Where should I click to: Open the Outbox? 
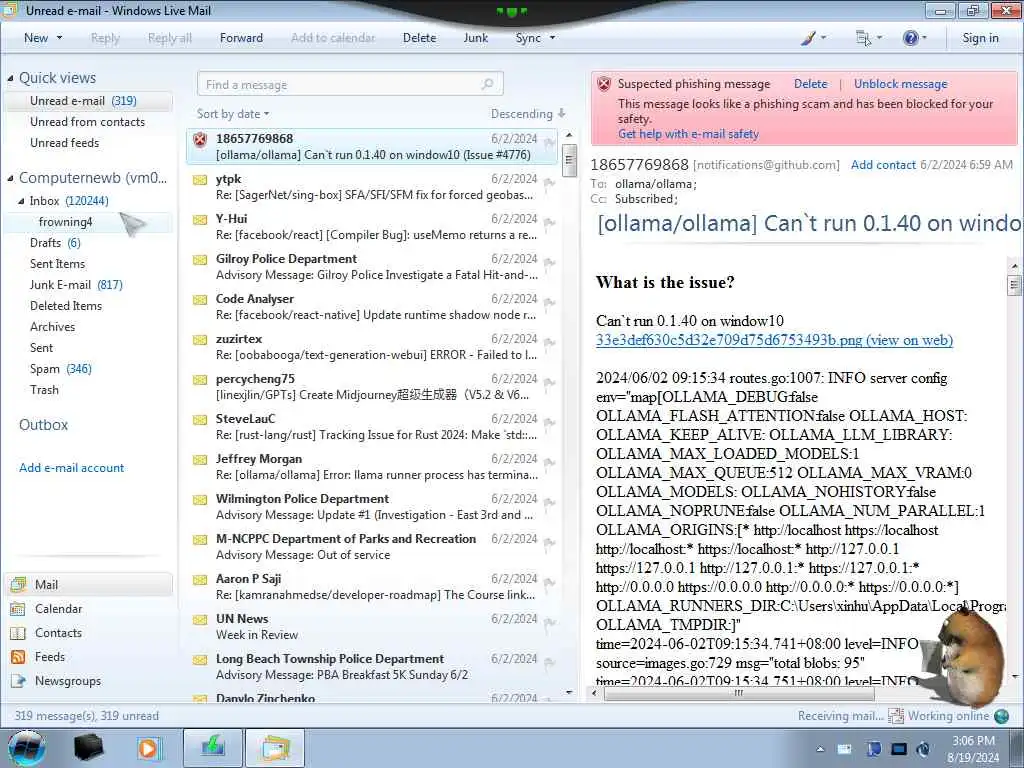click(x=43, y=424)
